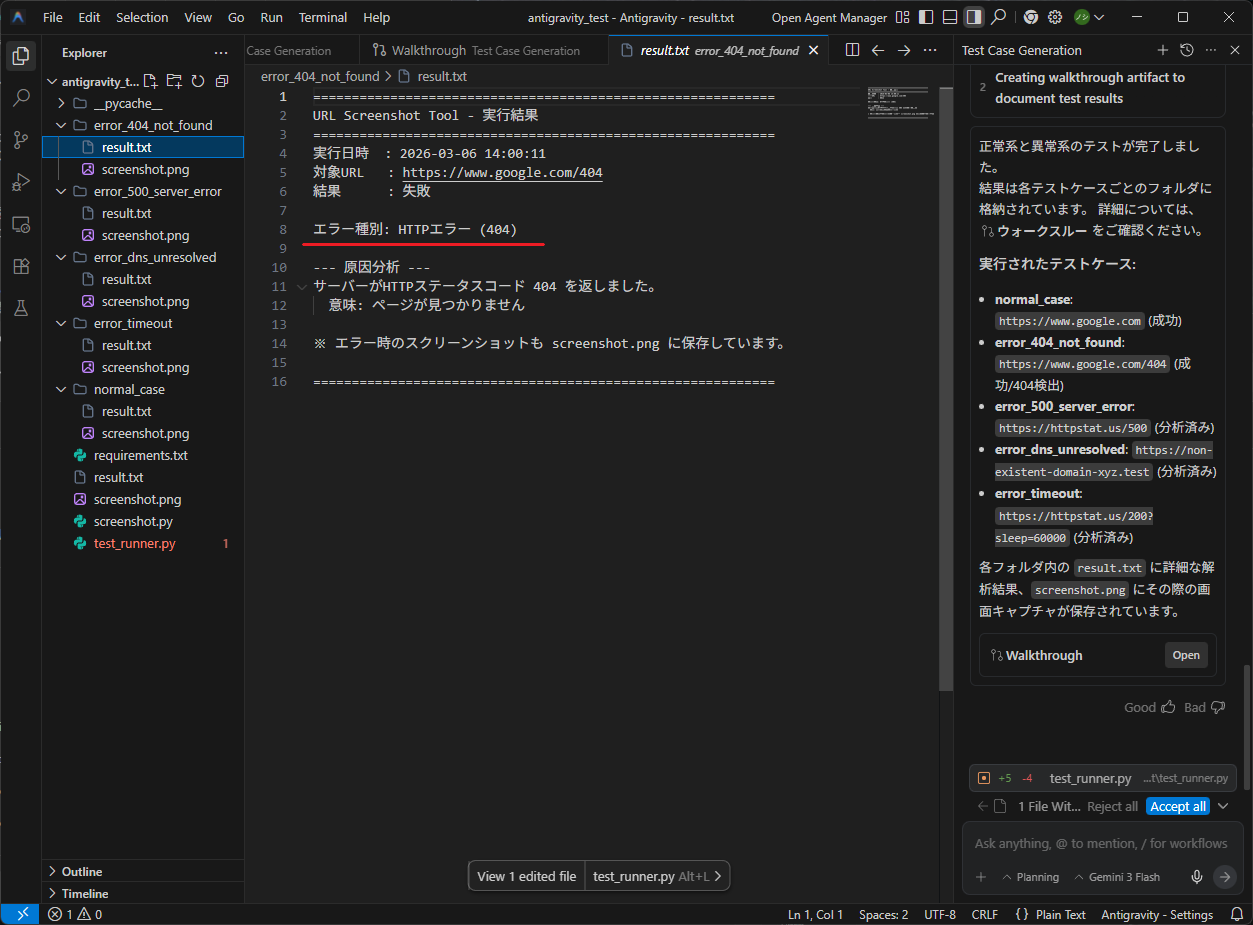Refresh the Explorer file tree

(198, 81)
